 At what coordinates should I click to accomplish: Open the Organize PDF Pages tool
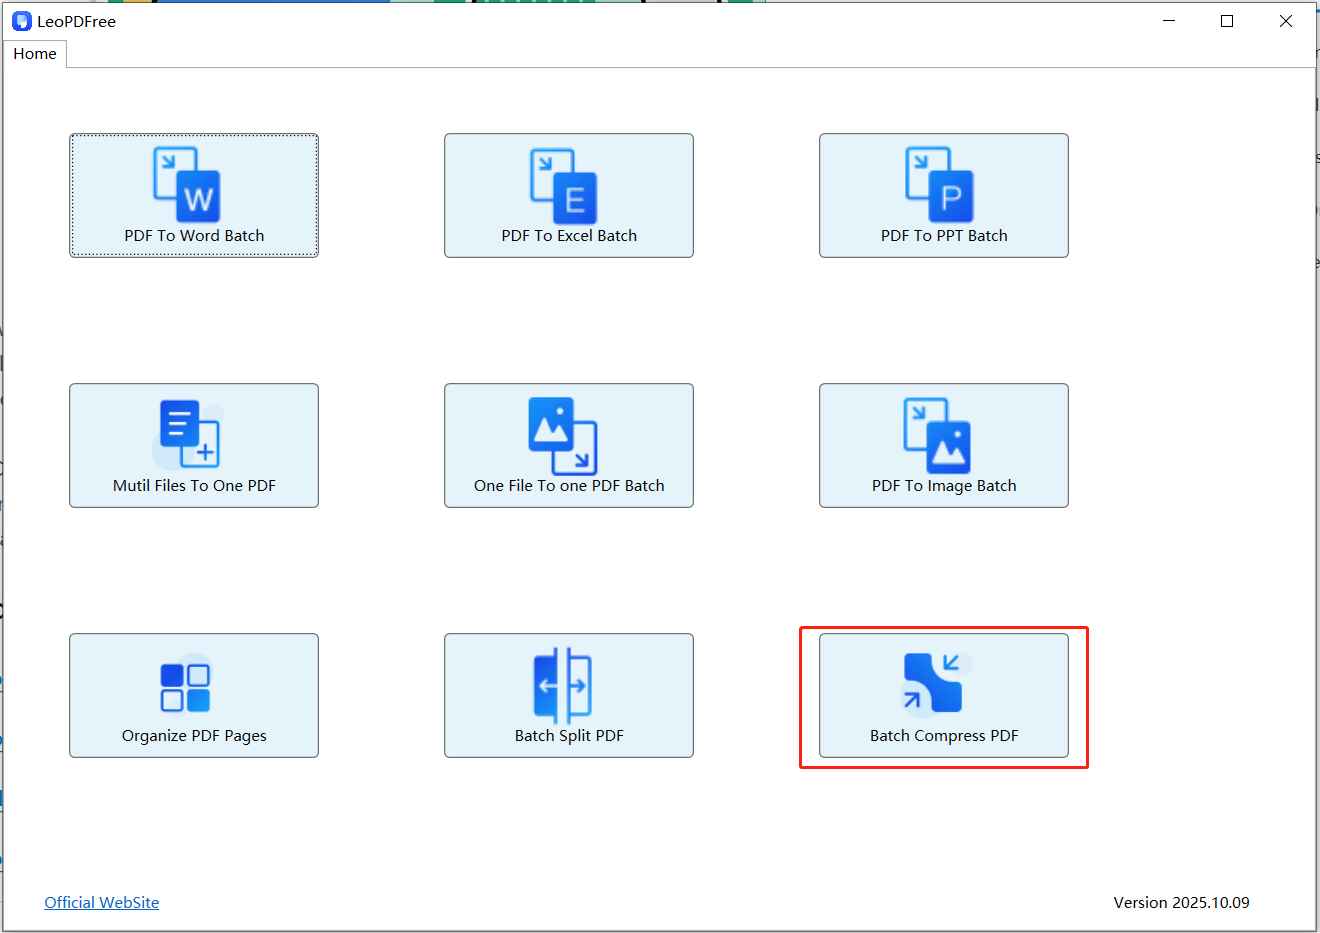point(193,695)
